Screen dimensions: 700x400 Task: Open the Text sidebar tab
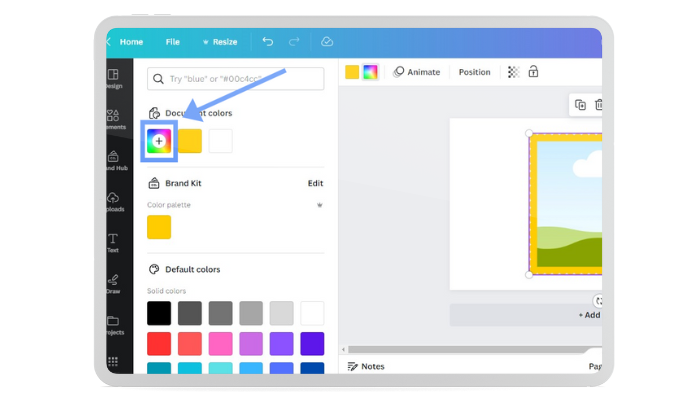tap(112, 243)
